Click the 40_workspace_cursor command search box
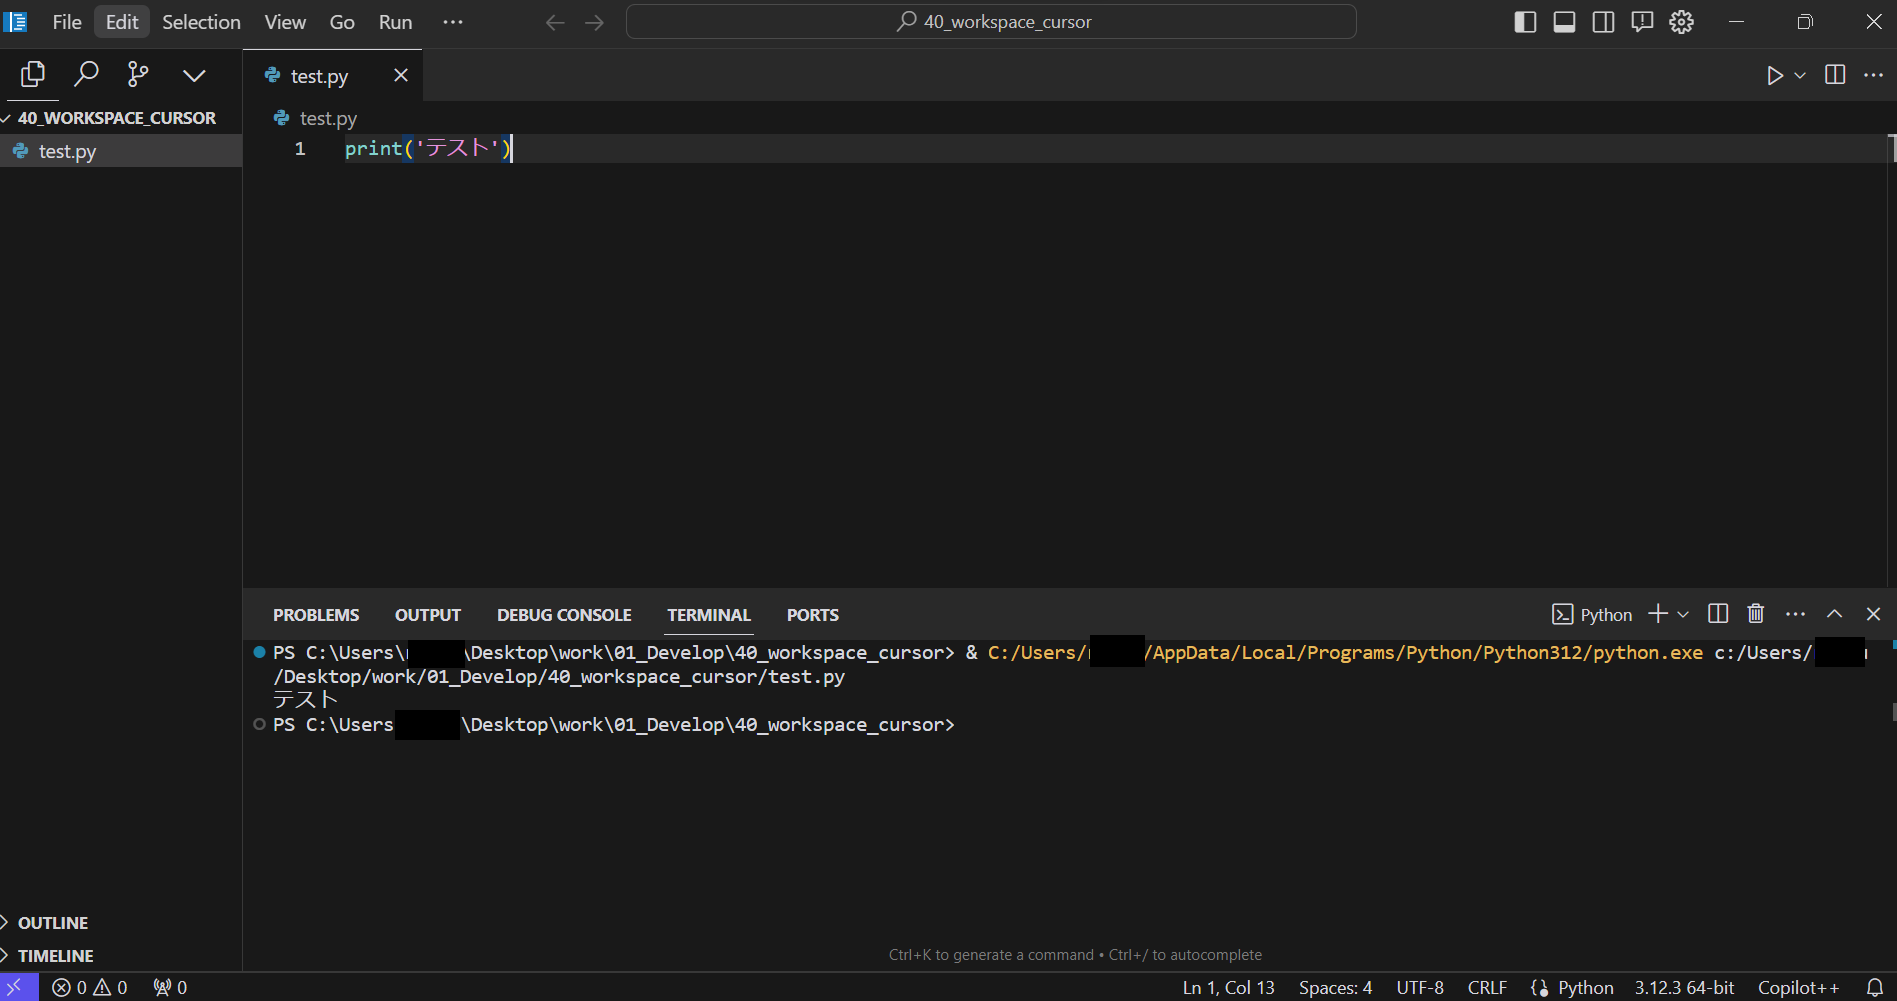Viewport: 1897px width, 1001px height. [991, 22]
